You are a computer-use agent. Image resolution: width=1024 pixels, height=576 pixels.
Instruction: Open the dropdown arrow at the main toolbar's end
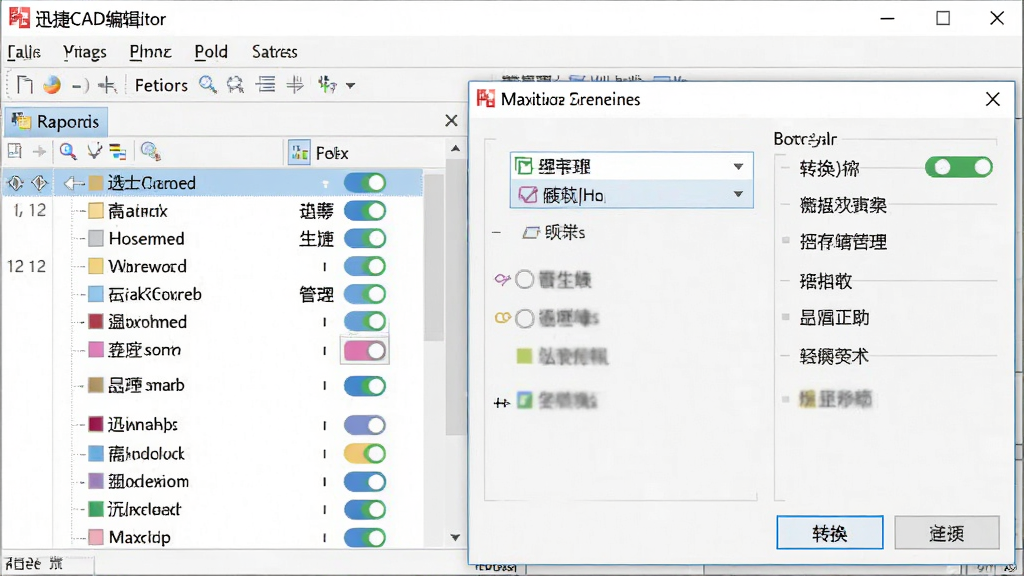(x=350, y=86)
